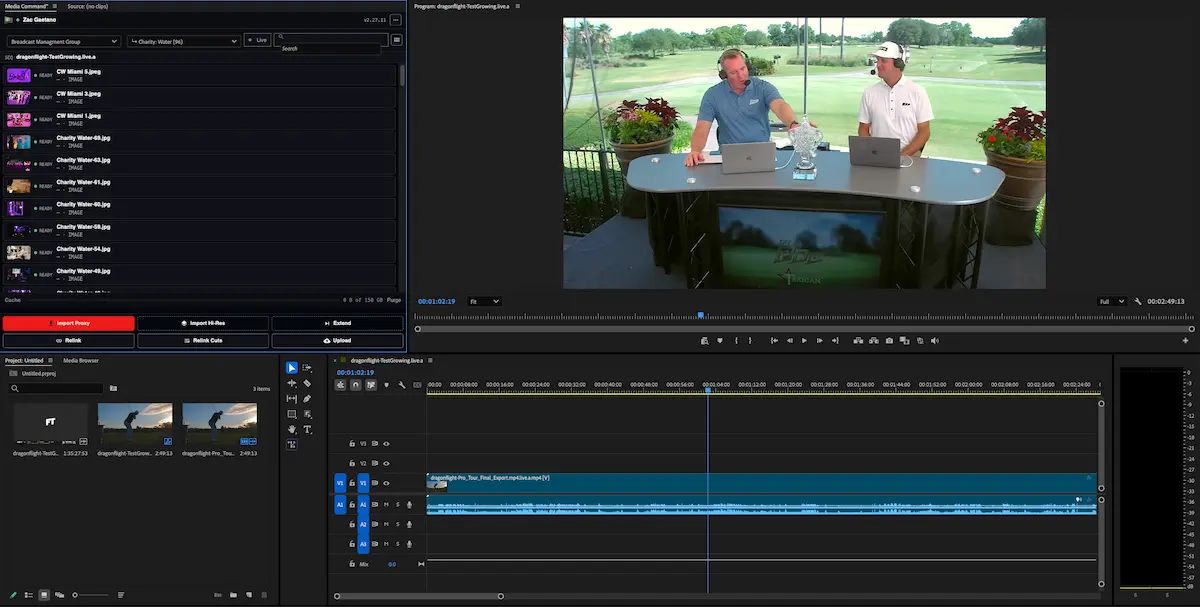Mute audio track A1

pyautogui.click(x=386, y=504)
